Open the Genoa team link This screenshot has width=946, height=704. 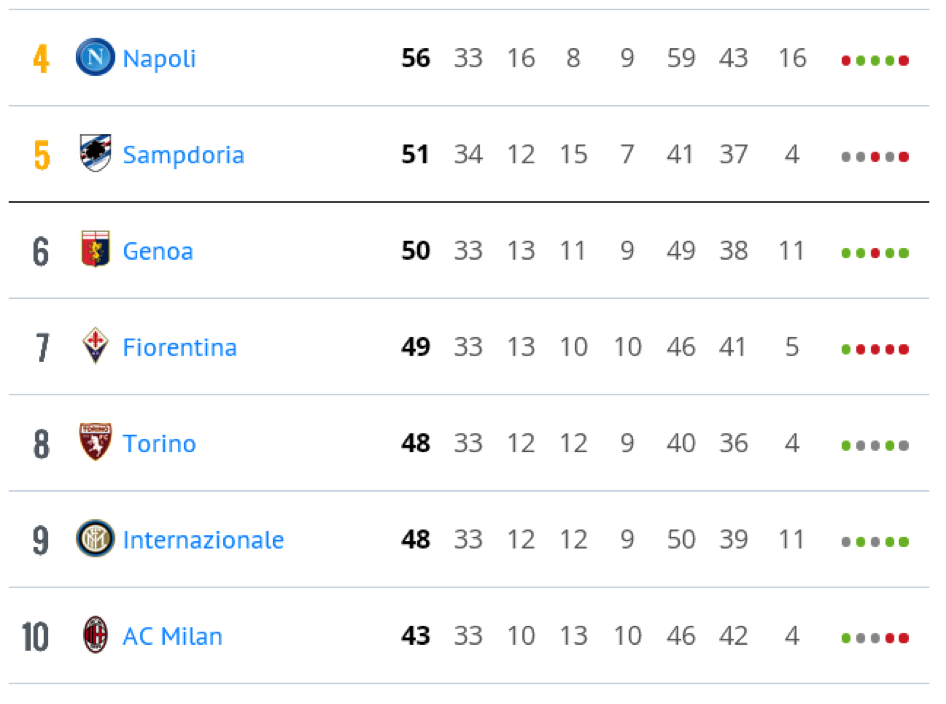pos(158,251)
